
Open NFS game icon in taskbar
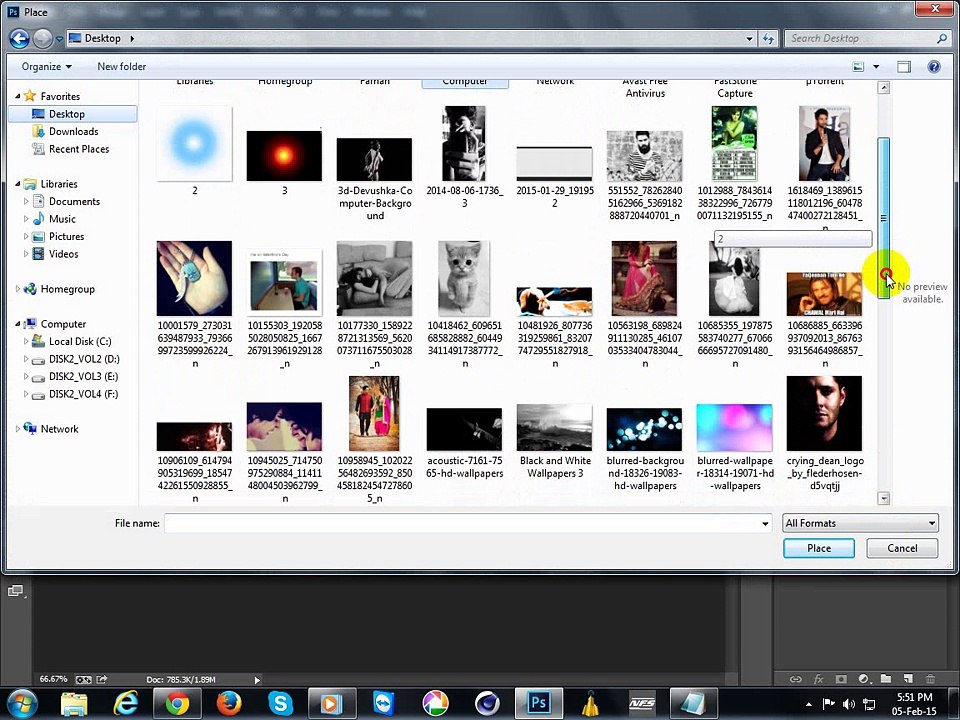pyautogui.click(x=642, y=704)
